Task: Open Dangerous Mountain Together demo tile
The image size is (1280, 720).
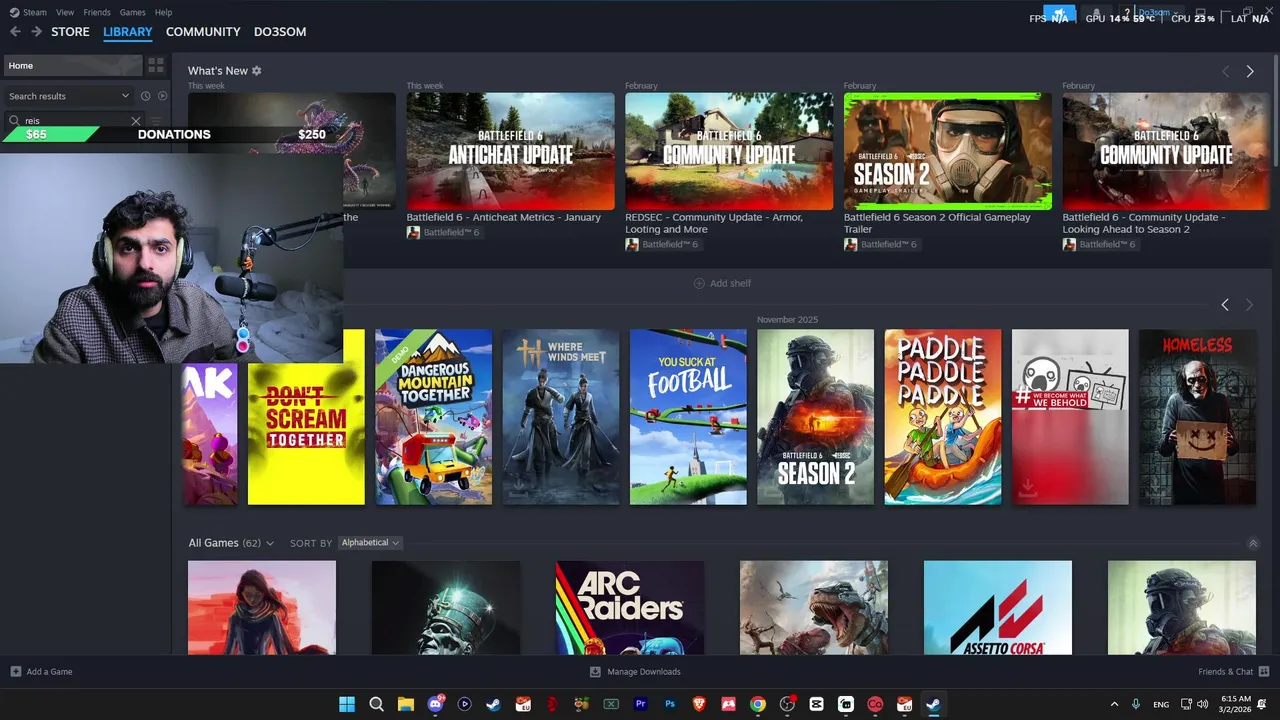Action: [x=433, y=417]
